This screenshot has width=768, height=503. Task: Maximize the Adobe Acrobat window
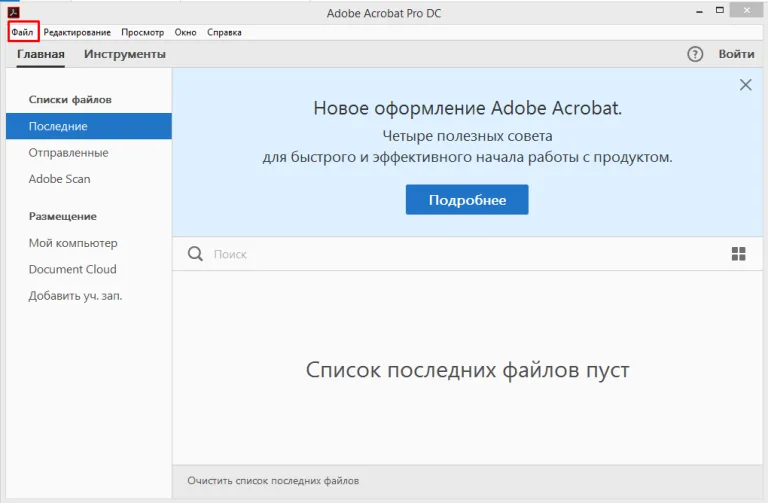pos(720,10)
